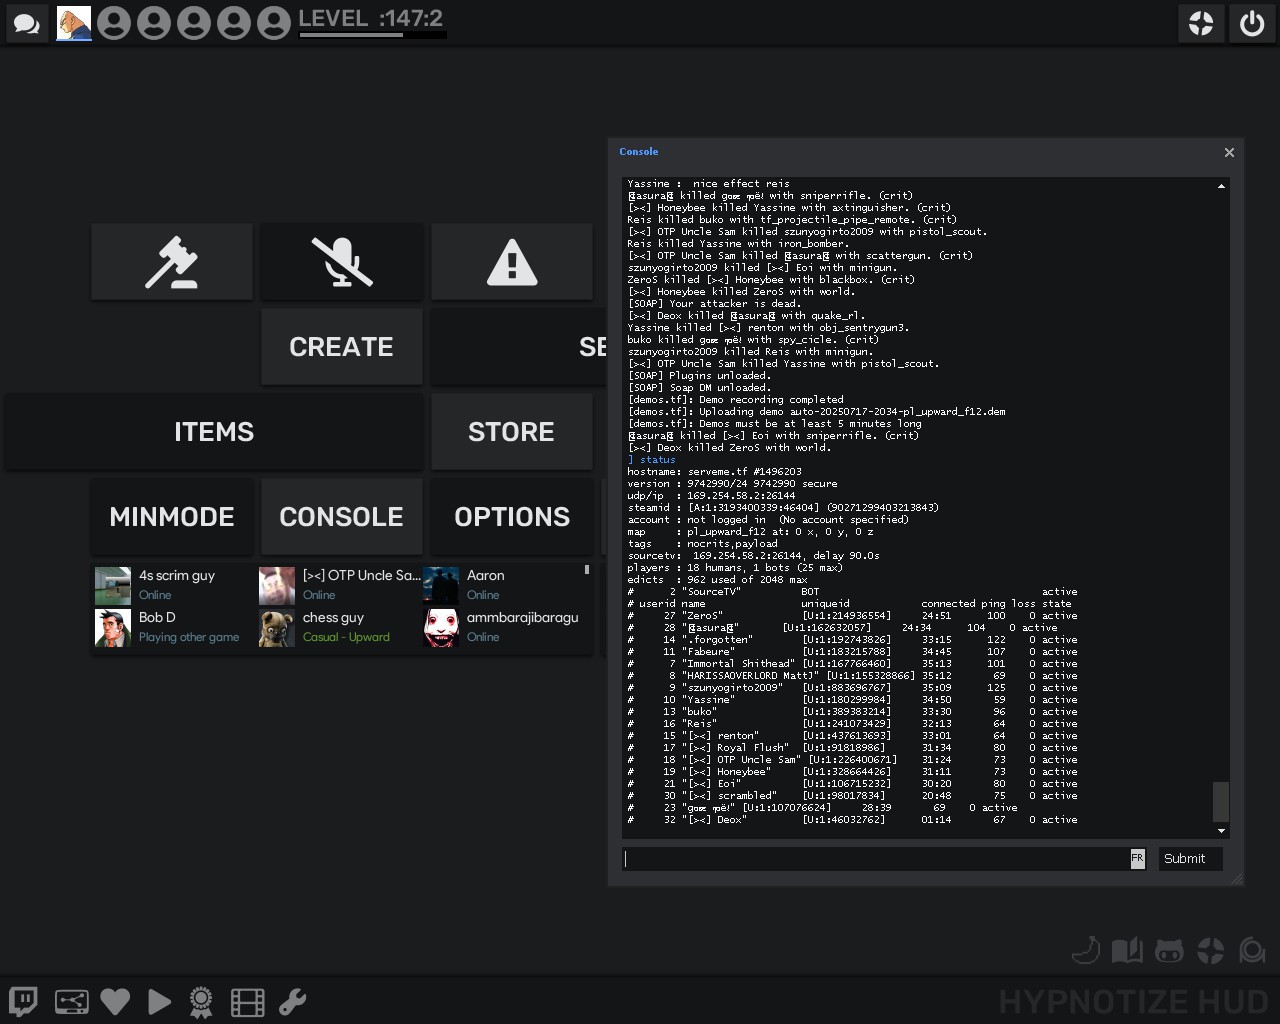Open the wrench tools icon

[x=292, y=1001]
